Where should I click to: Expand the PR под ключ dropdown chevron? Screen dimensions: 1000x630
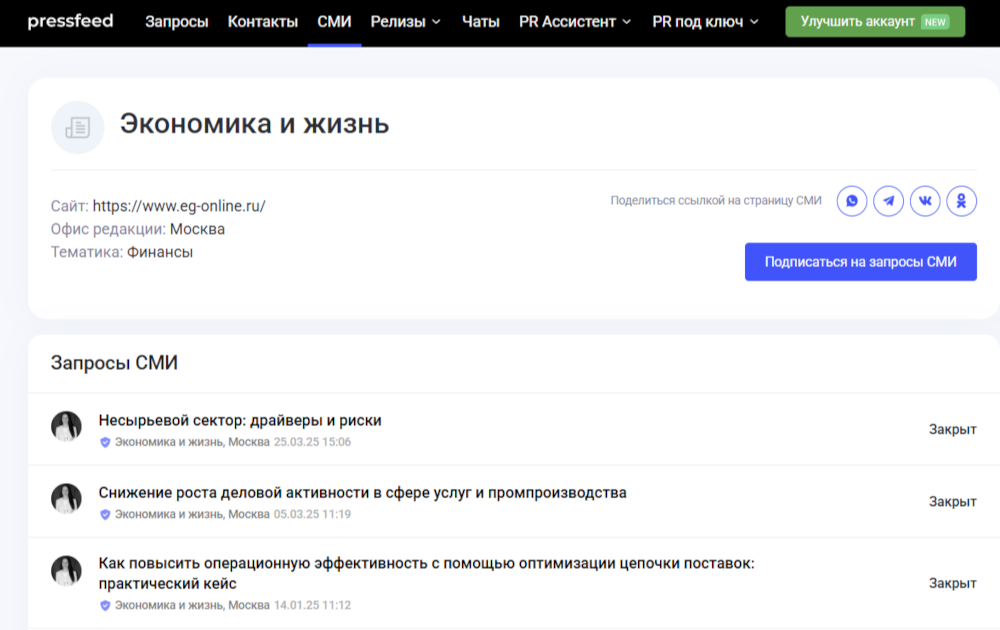tap(754, 22)
